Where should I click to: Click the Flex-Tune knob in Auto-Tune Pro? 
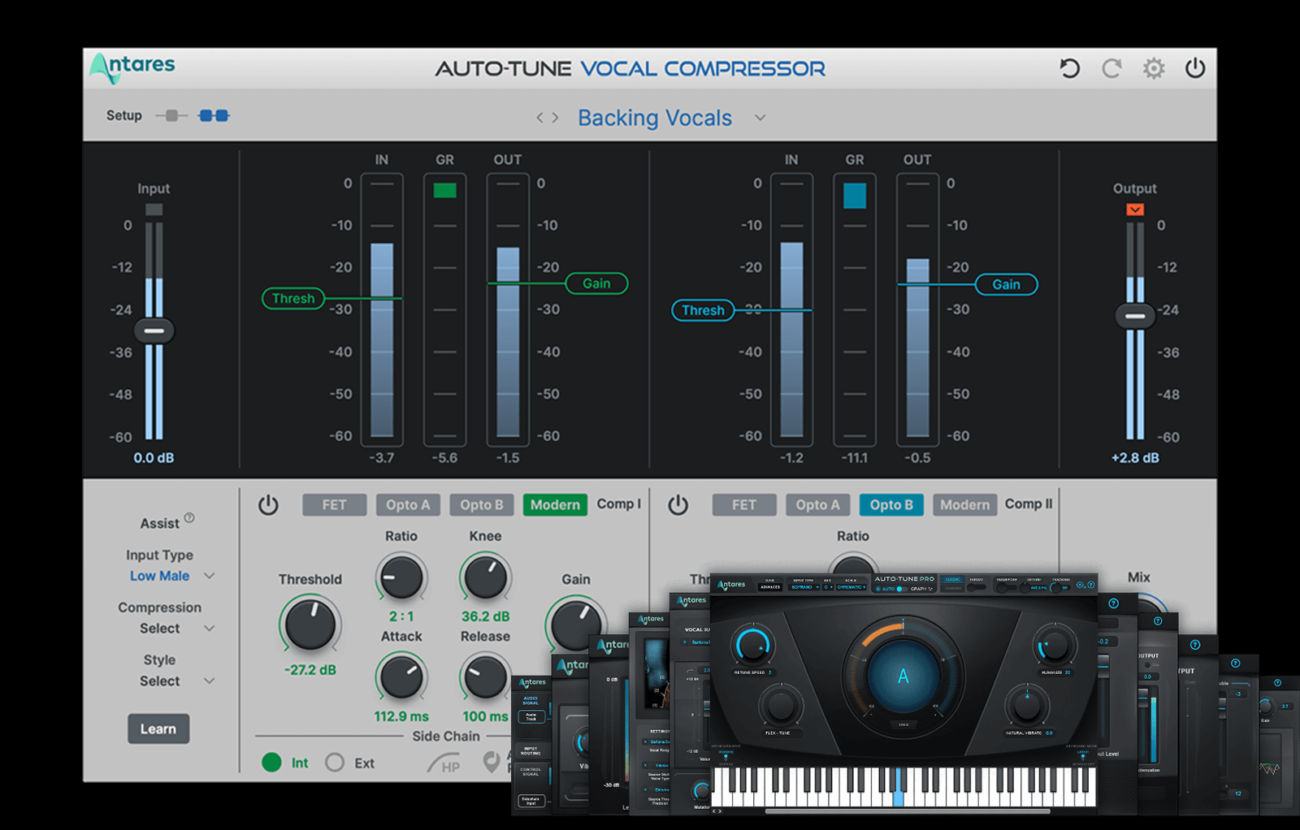coord(780,705)
